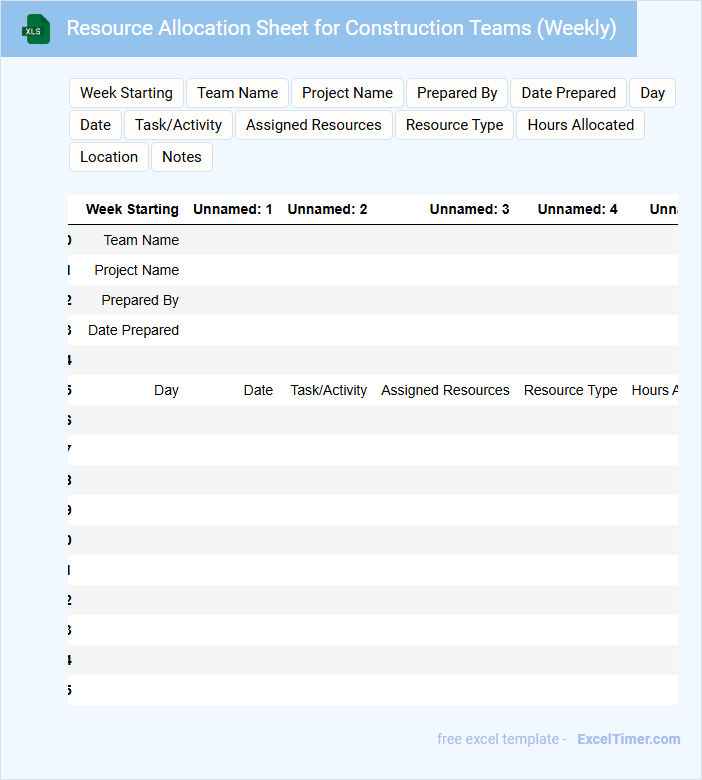
Task: Click the green XLS file icon
Action: click(37, 29)
